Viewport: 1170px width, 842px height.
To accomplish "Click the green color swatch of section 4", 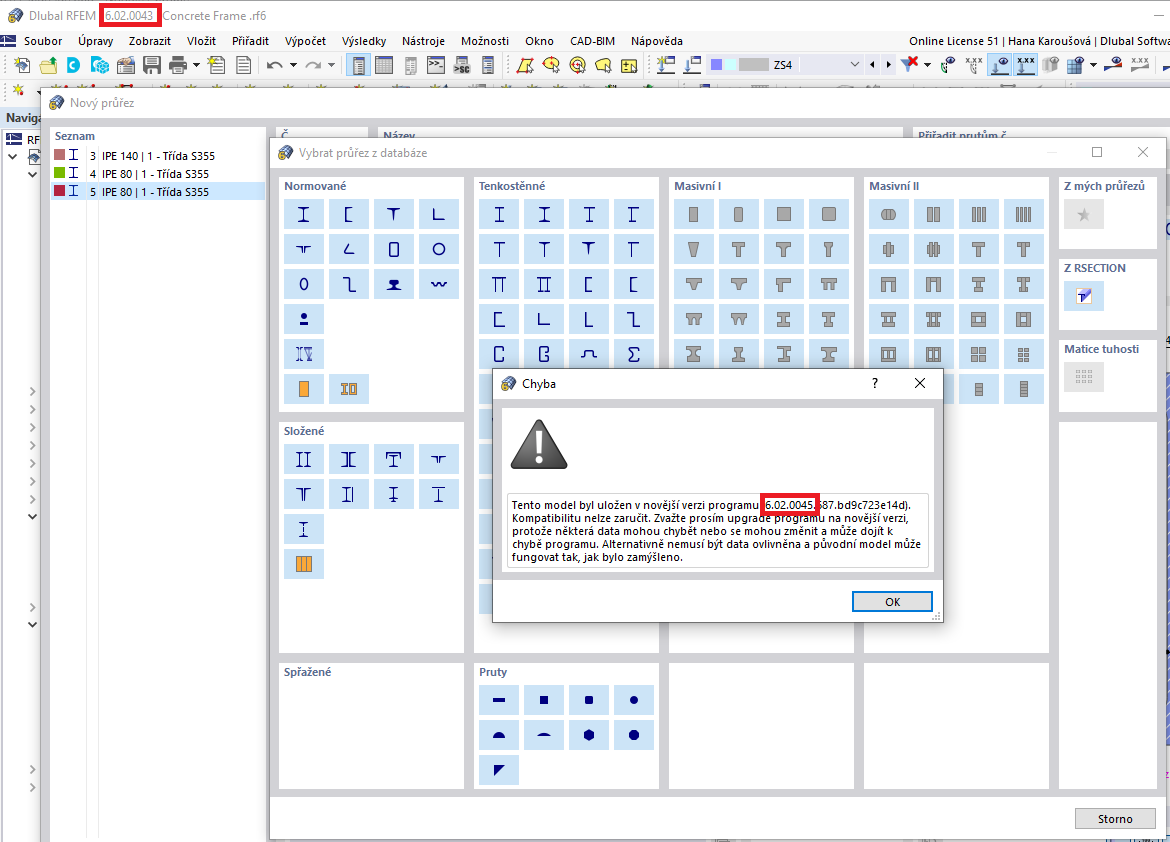I will point(60,172).
